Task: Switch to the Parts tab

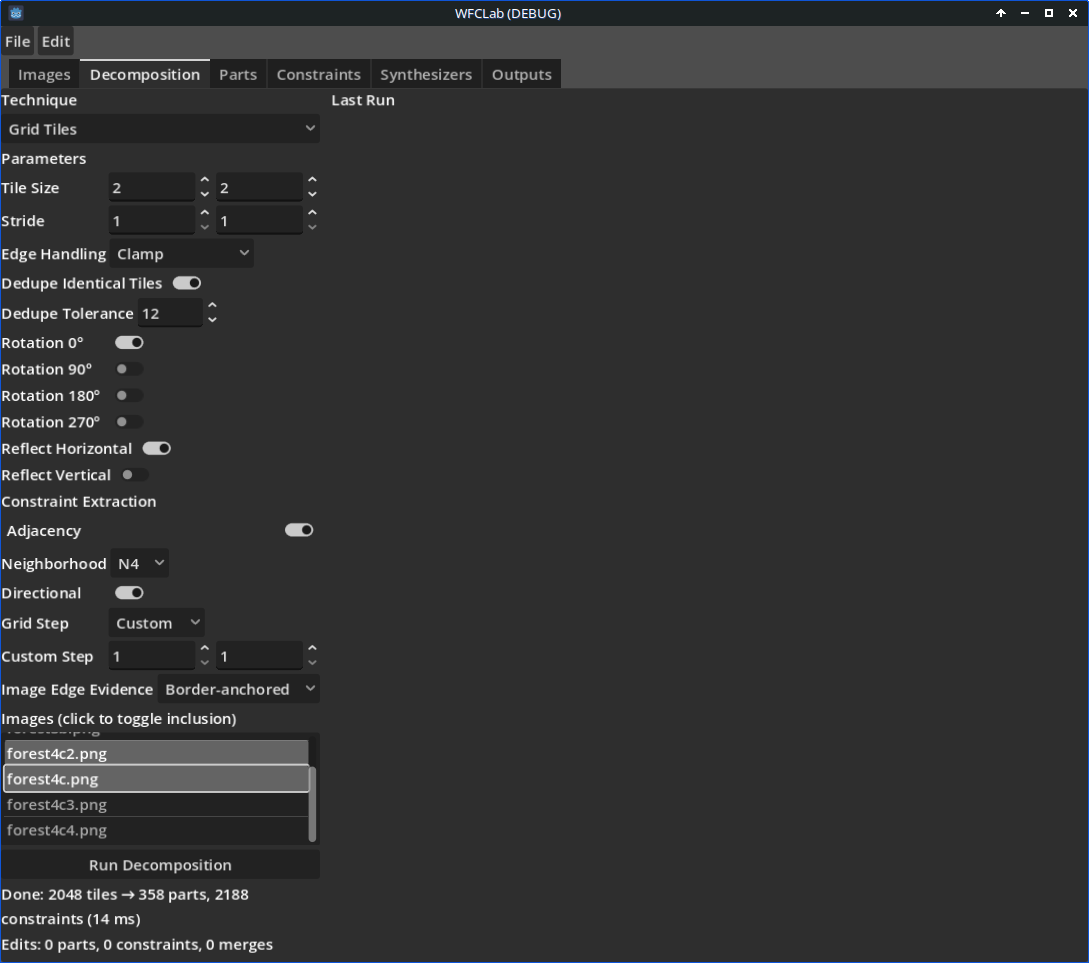Action: (x=238, y=74)
